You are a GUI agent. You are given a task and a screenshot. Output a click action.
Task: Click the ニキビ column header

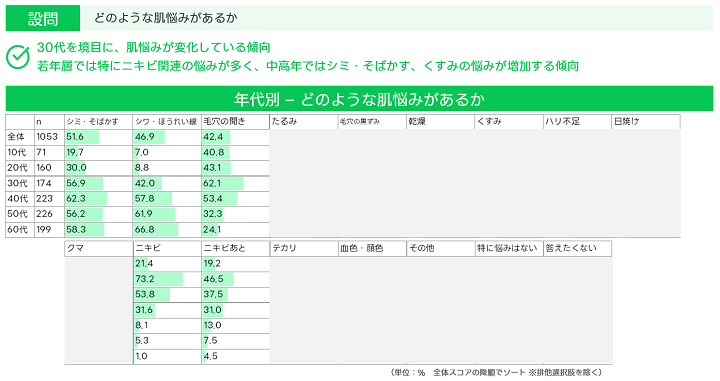click(167, 248)
